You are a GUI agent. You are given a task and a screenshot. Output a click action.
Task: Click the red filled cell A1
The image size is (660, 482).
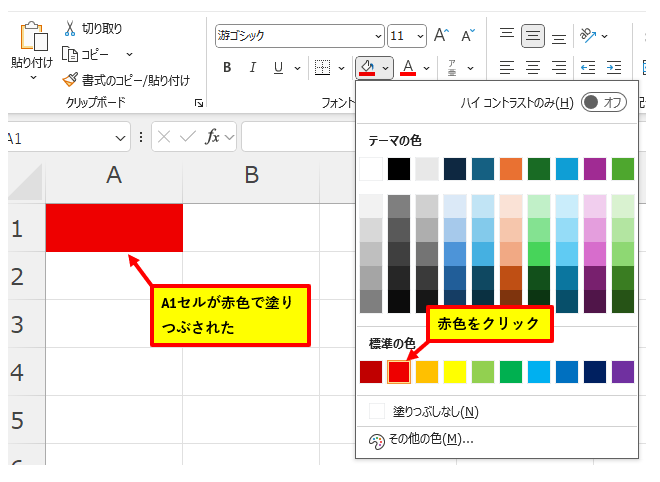pos(114,228)
